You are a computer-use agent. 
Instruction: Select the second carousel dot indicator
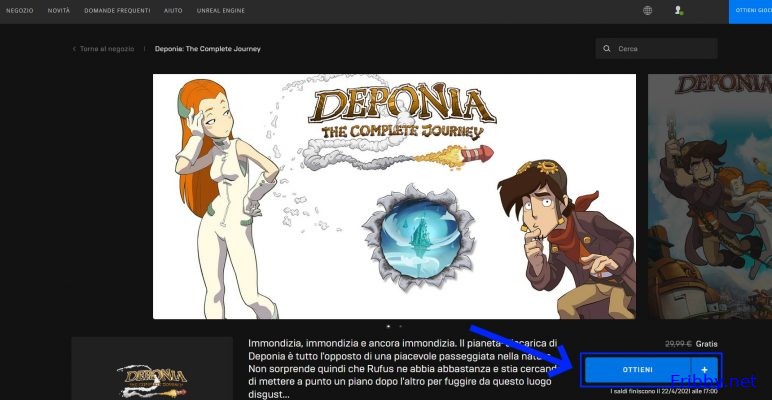[400, 326]
